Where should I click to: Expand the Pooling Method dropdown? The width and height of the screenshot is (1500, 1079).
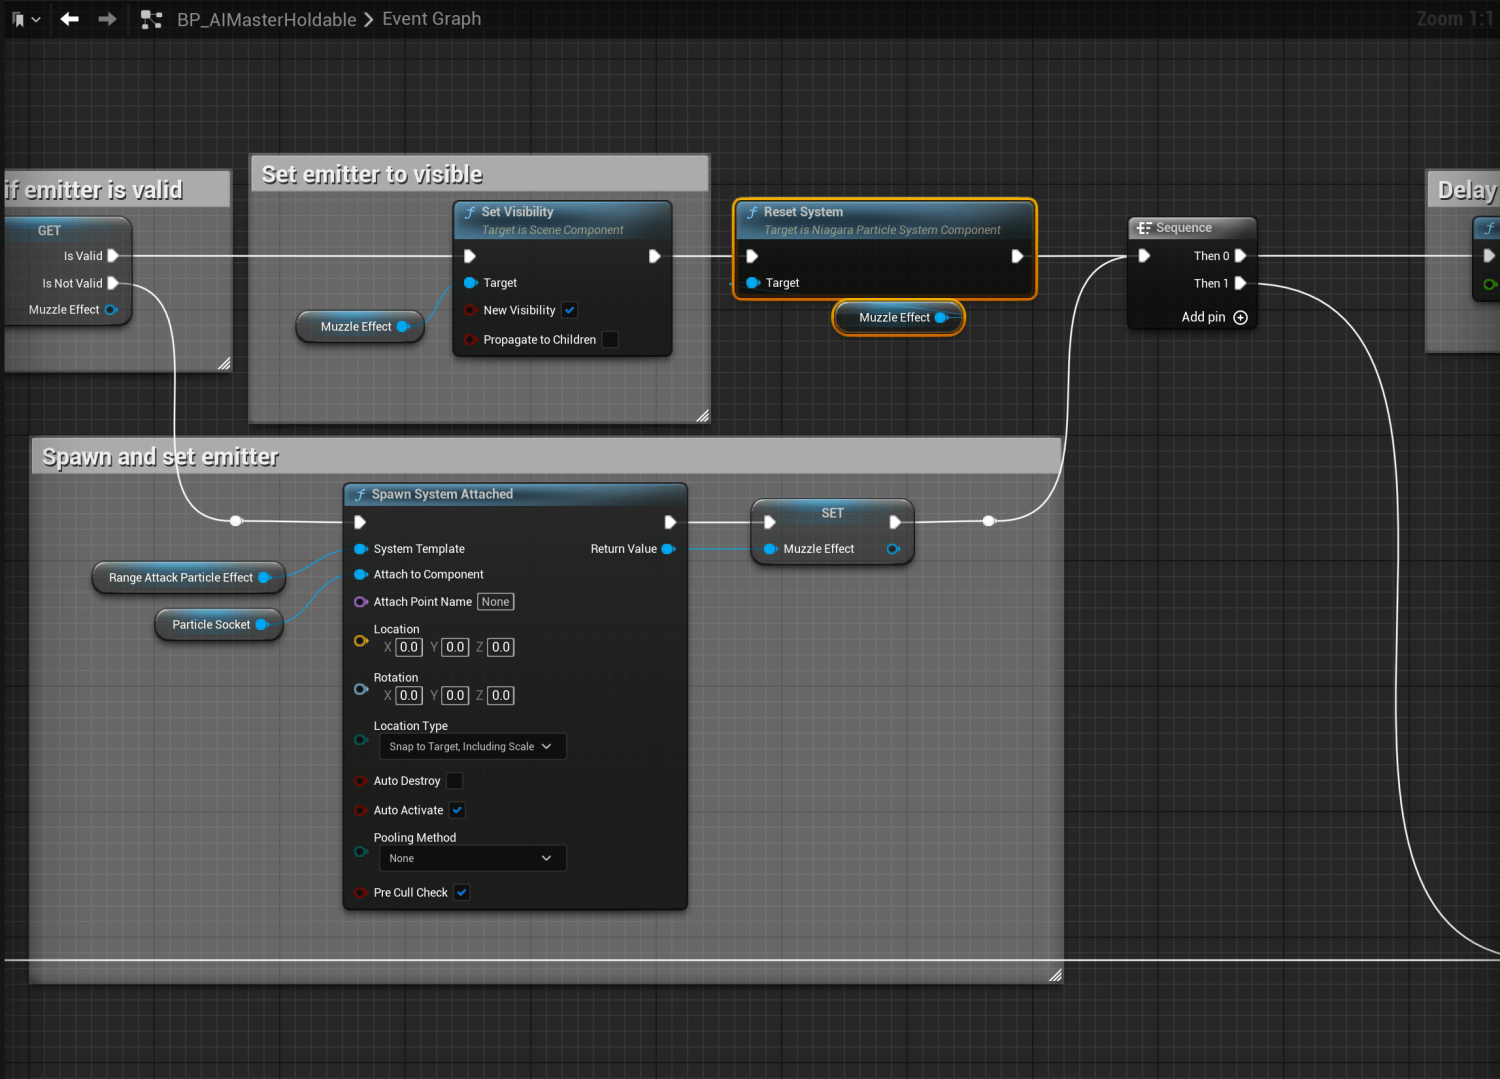coord(471,859)
